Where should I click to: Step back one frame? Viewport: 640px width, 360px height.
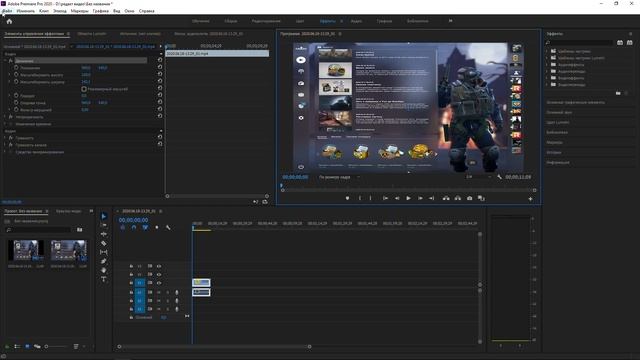pos(397,198)
